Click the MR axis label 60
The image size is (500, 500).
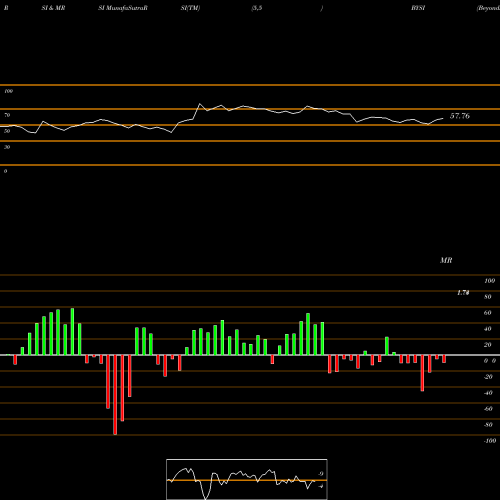pos(488,313)
